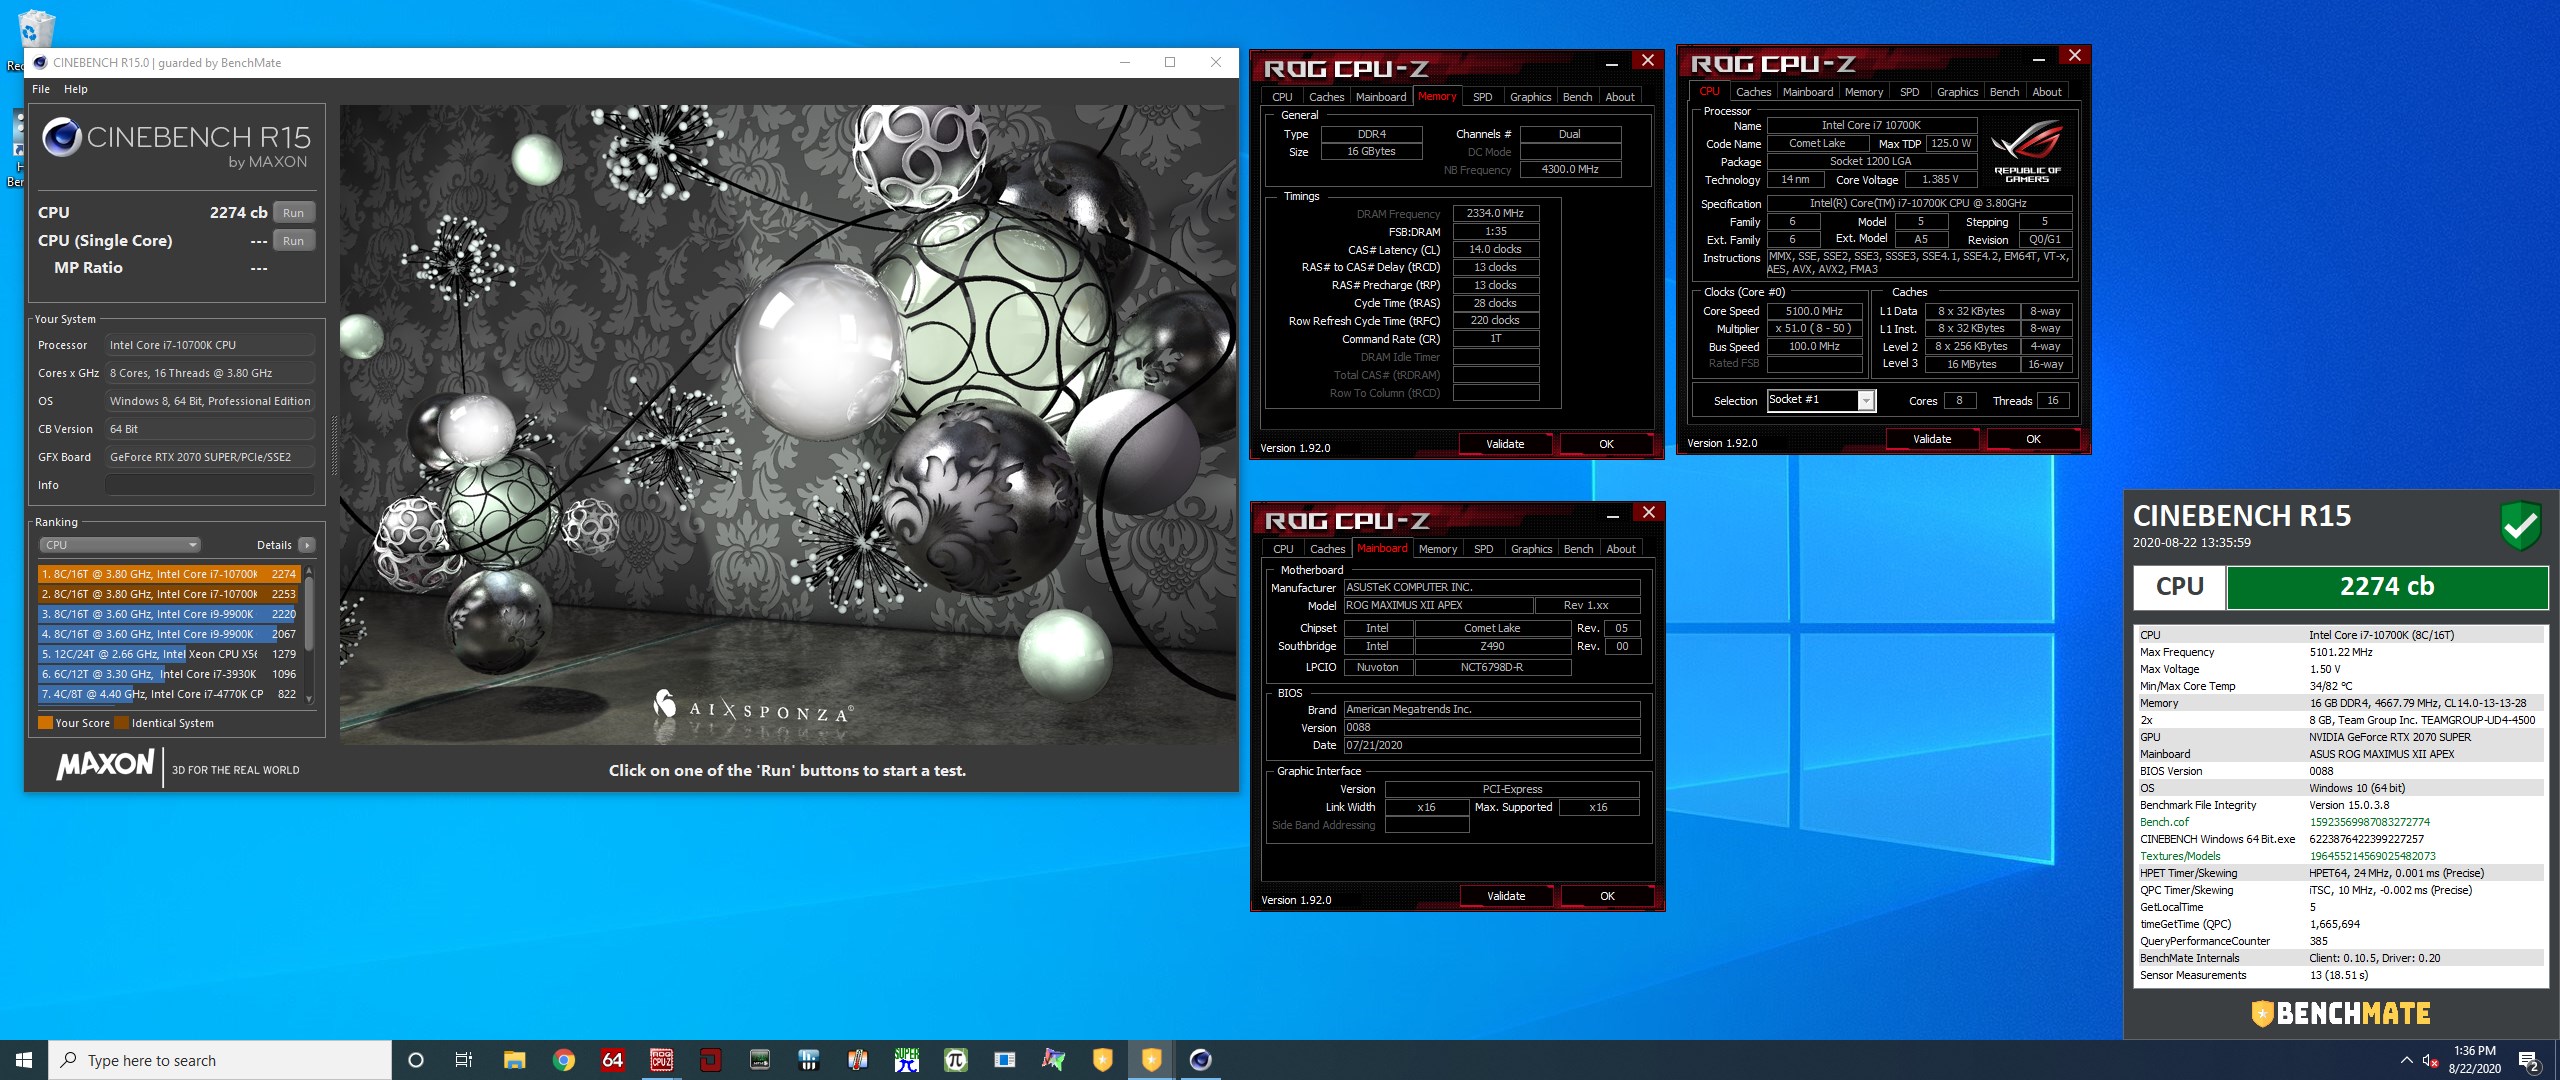Viewport: 2560px width, 1080px height.
Task: Click the Cinebench title bar logo icon
Action: coord(40,62)
